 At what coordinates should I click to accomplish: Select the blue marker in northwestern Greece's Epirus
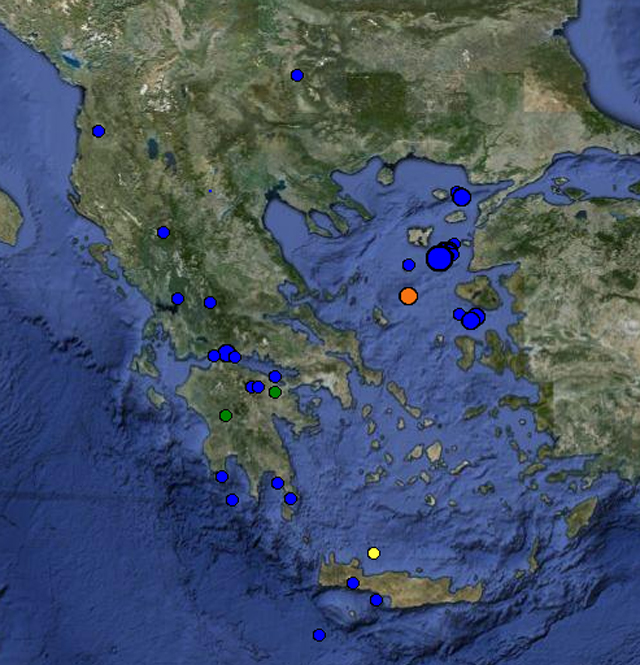(163, 233)
